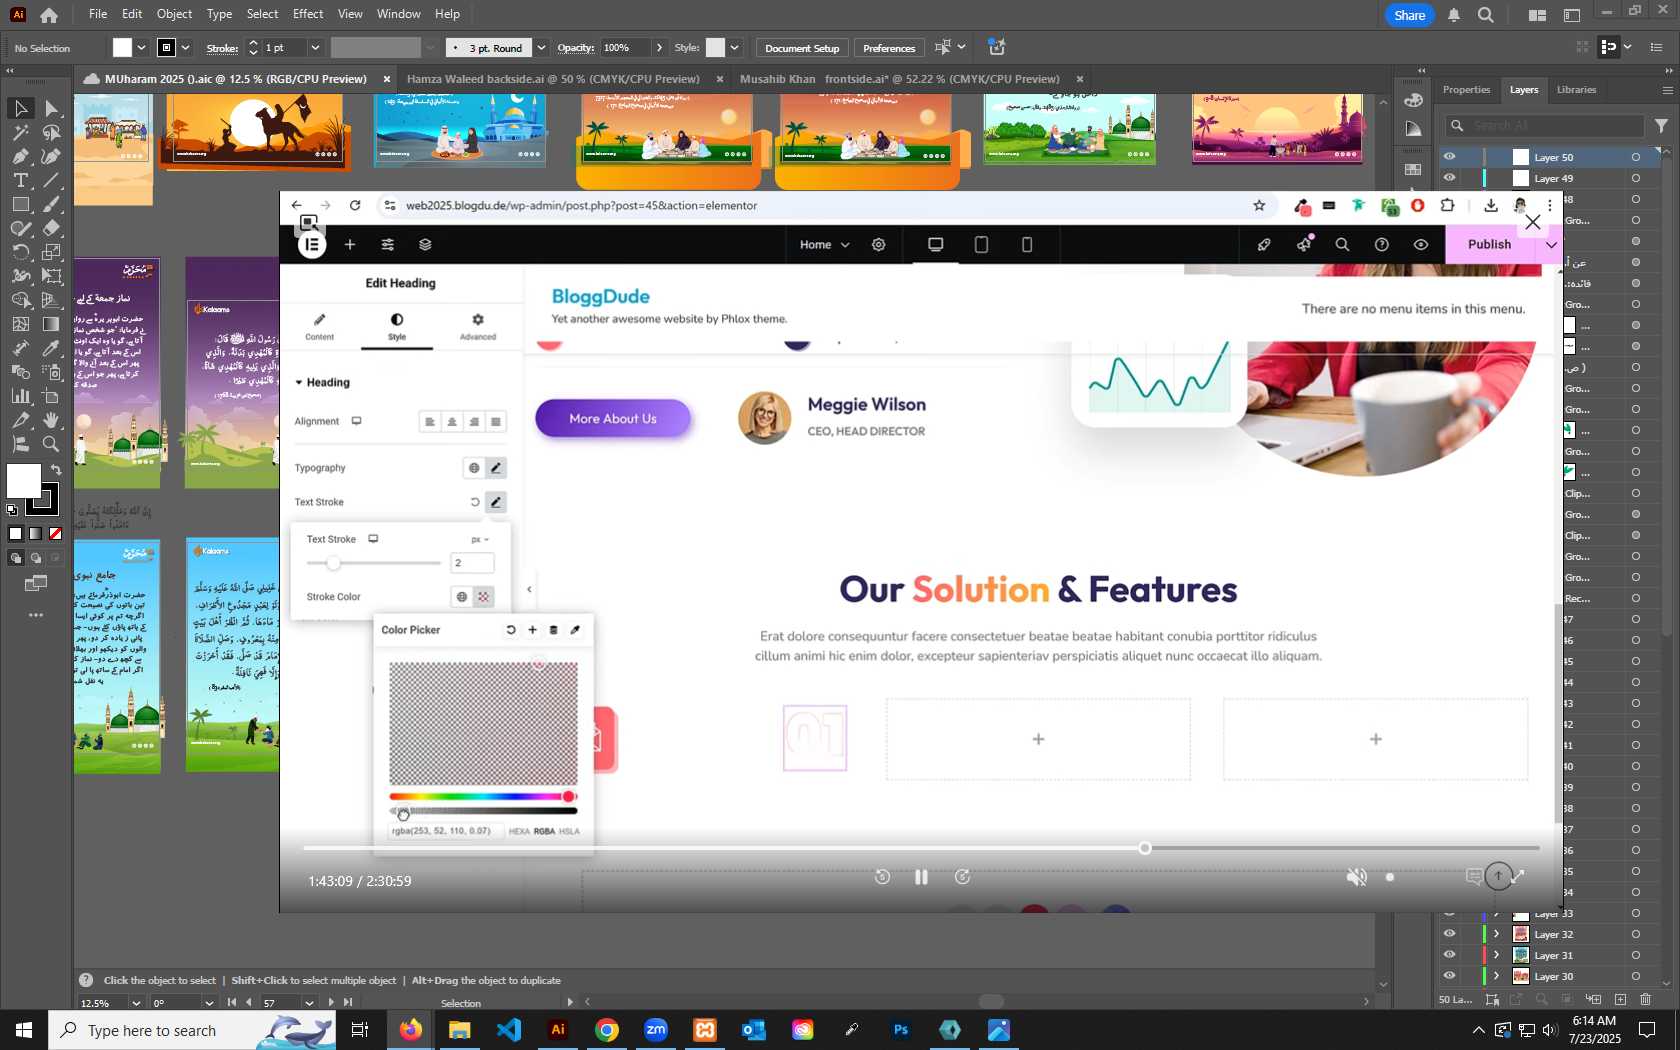Collapse the Heading section in Elementor
Screen dimensions: 1680x1050
(322, 382)
